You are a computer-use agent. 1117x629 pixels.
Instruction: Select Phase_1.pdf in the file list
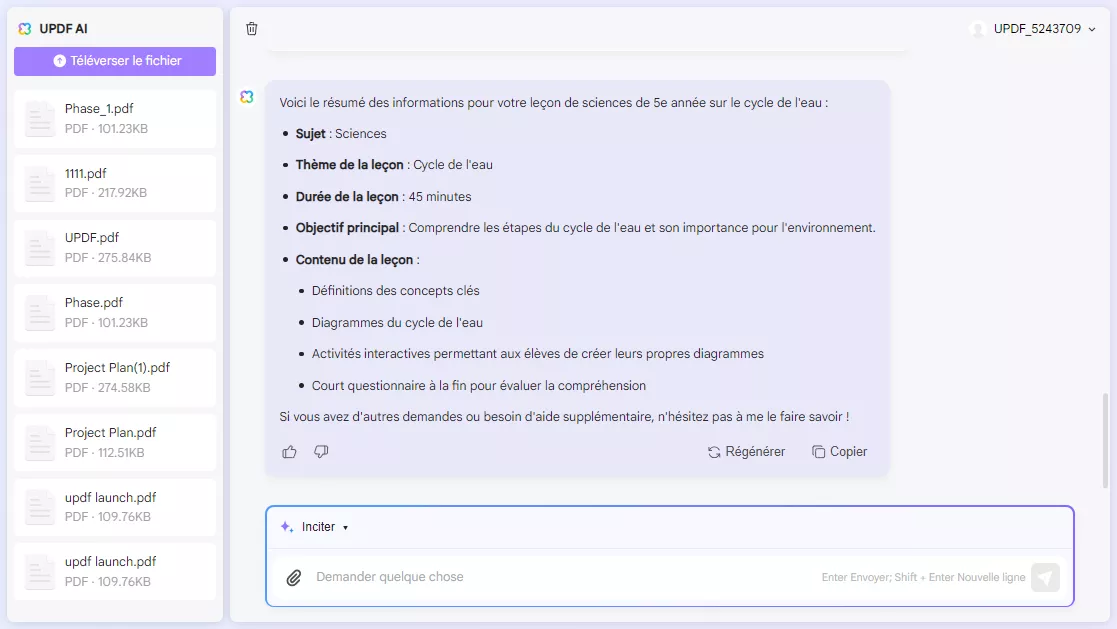pos(114,118)
